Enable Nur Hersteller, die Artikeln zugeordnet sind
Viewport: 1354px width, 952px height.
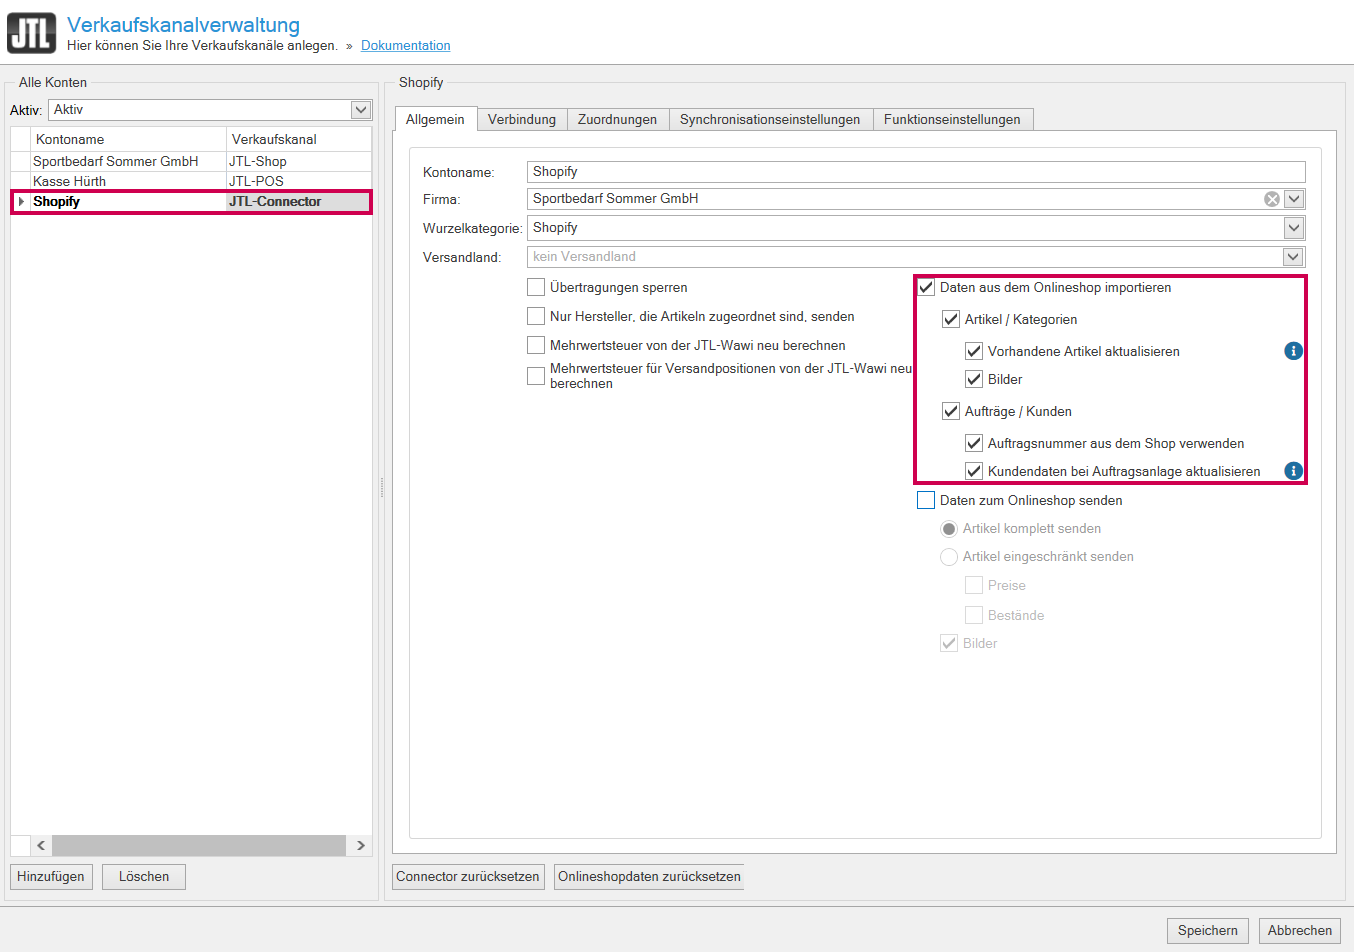[536, 316]
